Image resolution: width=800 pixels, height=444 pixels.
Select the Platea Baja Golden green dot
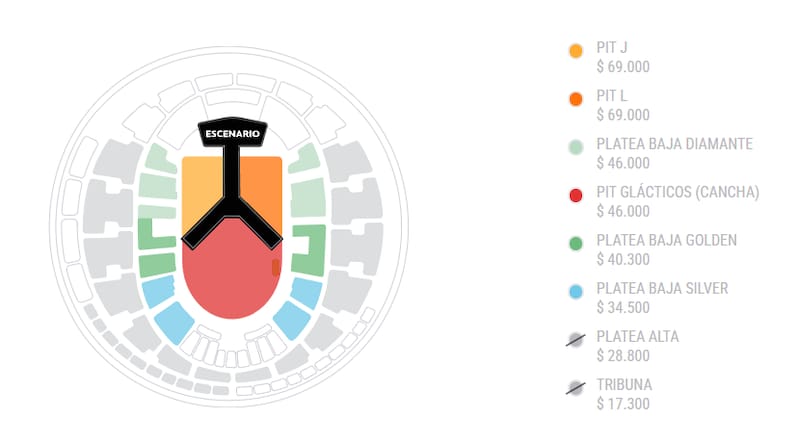click(x=575, y=243)
